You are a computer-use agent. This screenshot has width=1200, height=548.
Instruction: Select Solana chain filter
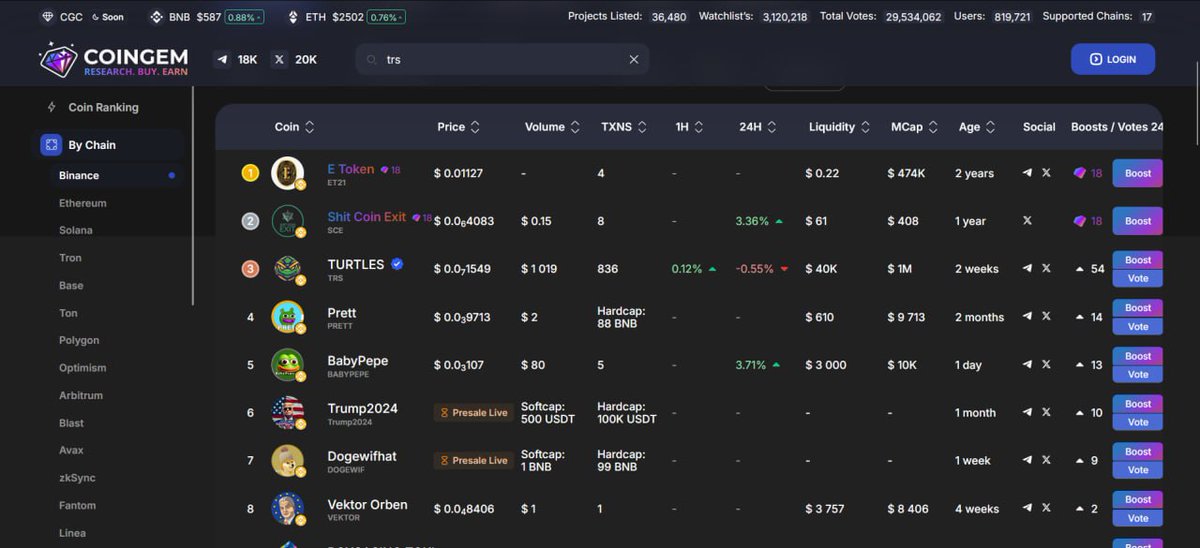click(75, 230)
